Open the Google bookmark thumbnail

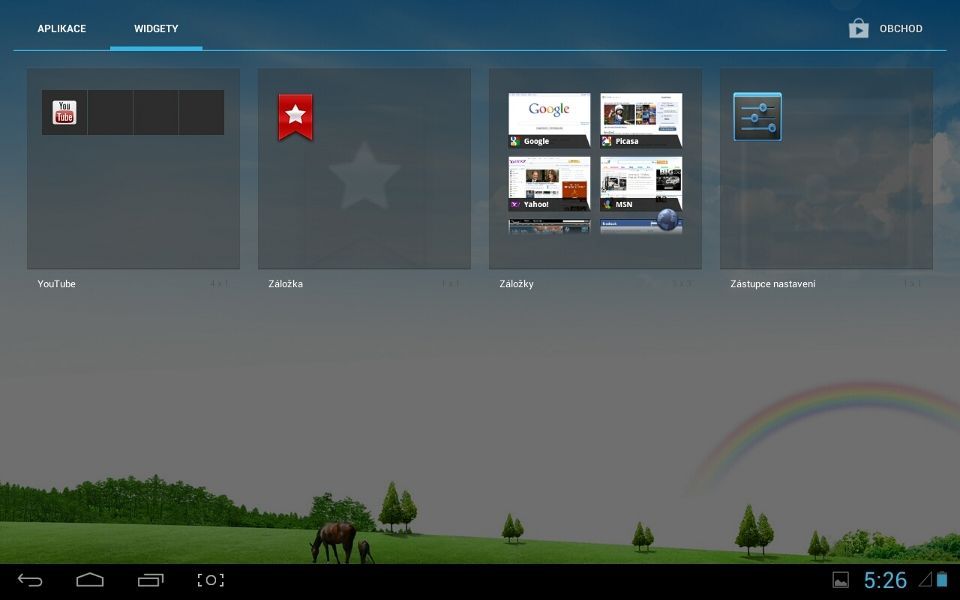[549, 120]
